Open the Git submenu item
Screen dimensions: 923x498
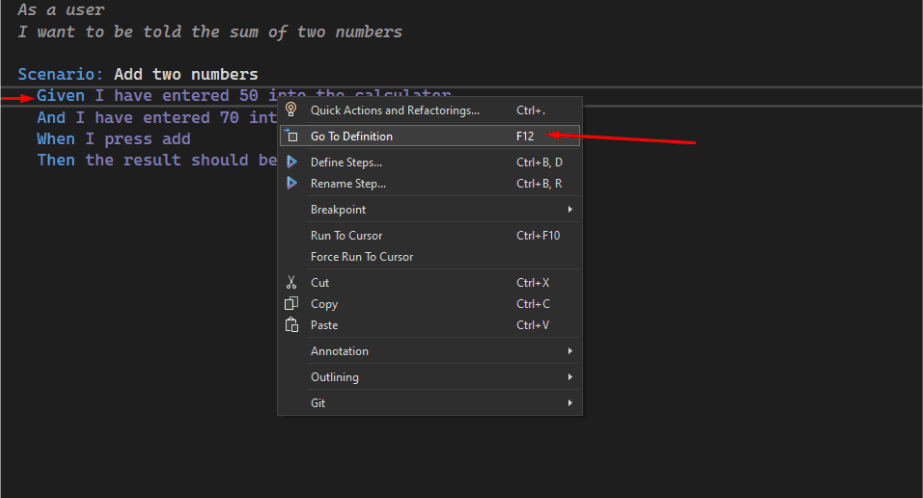(x=430, y=403)
